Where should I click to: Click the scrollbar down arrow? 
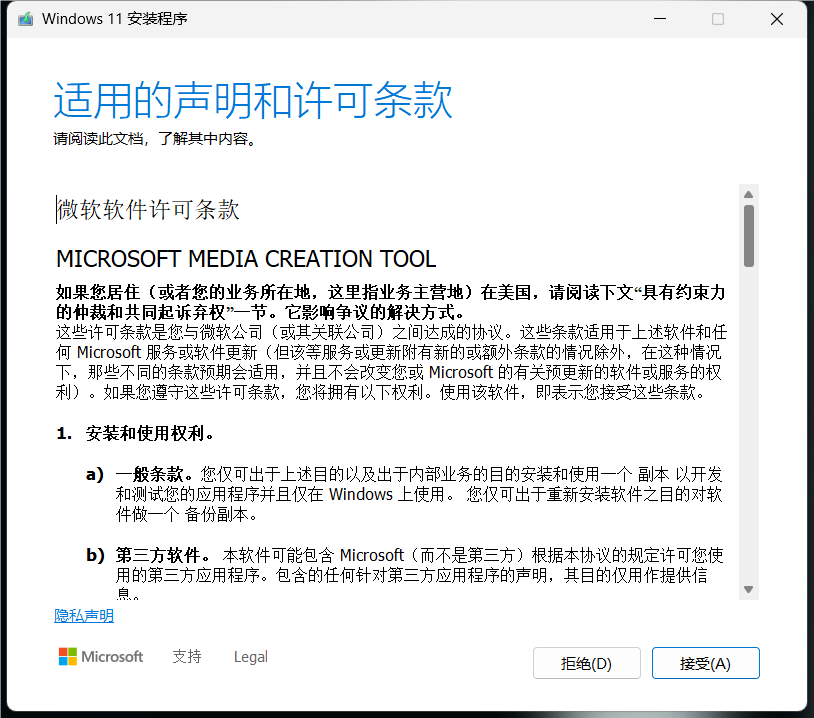(748, 589)
